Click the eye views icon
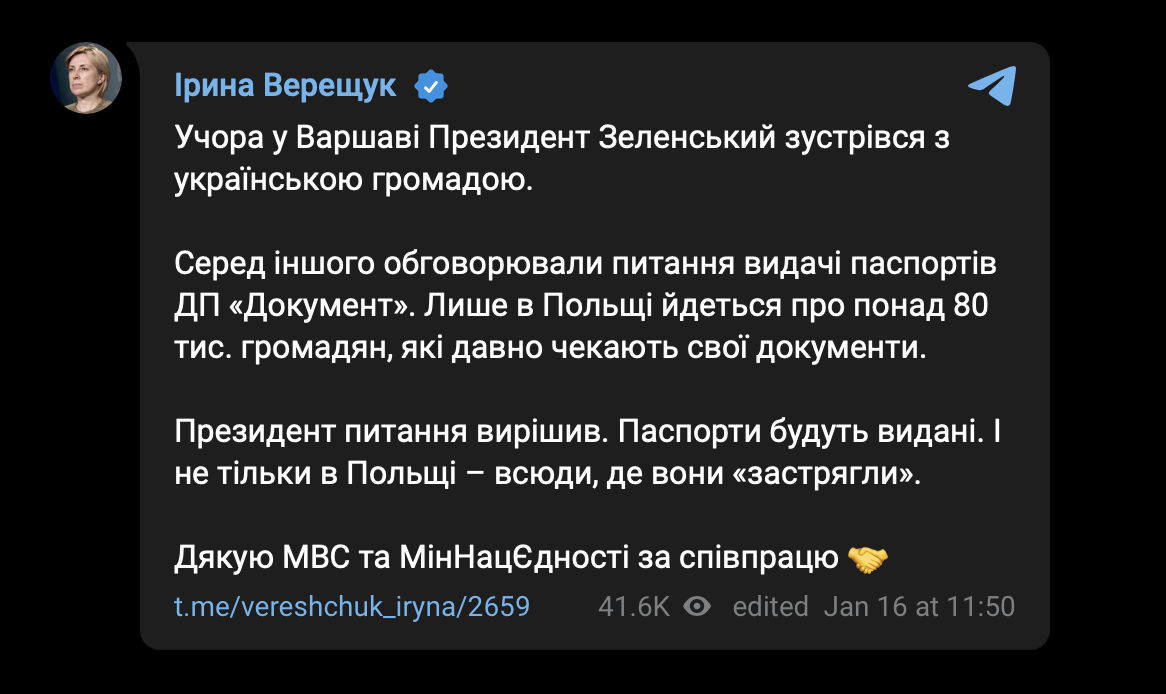The image size is (1166, 694). click(x=697, y=606)
